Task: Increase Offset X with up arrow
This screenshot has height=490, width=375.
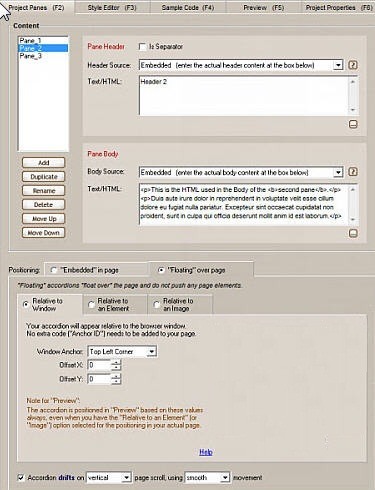Action: [116, 363]
